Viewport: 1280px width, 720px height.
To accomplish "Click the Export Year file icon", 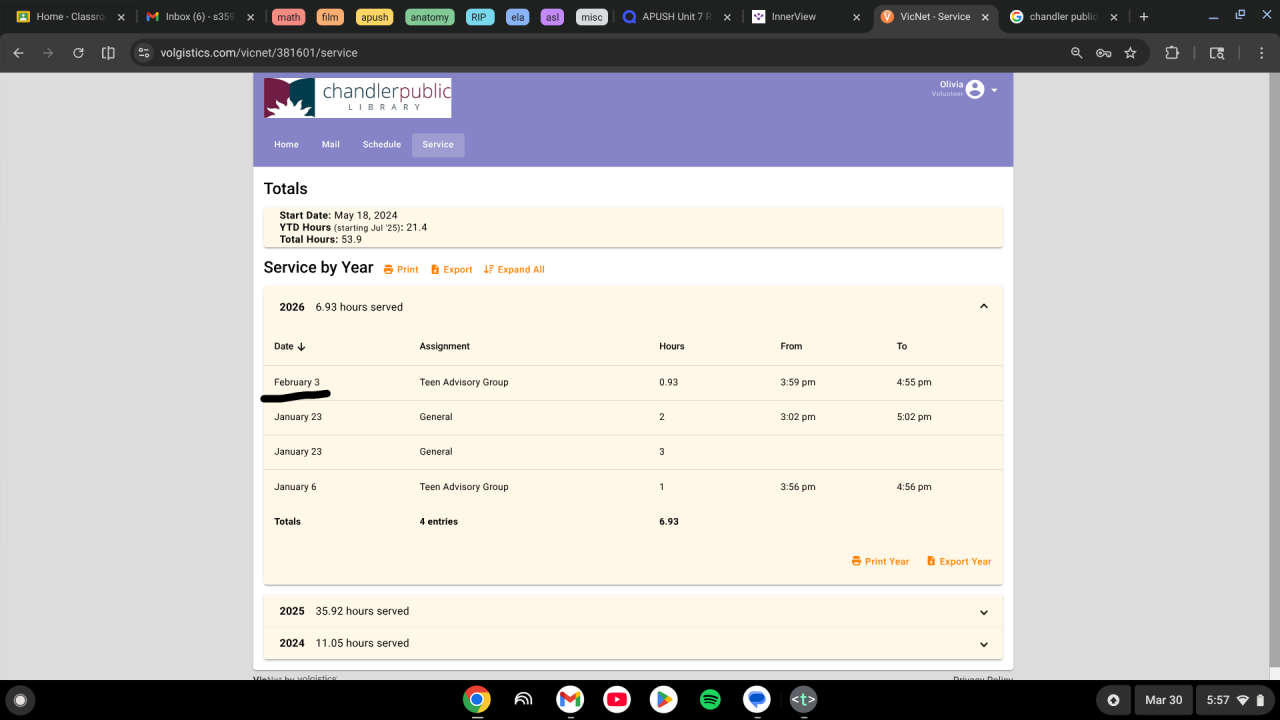I will tap(931, 561).
